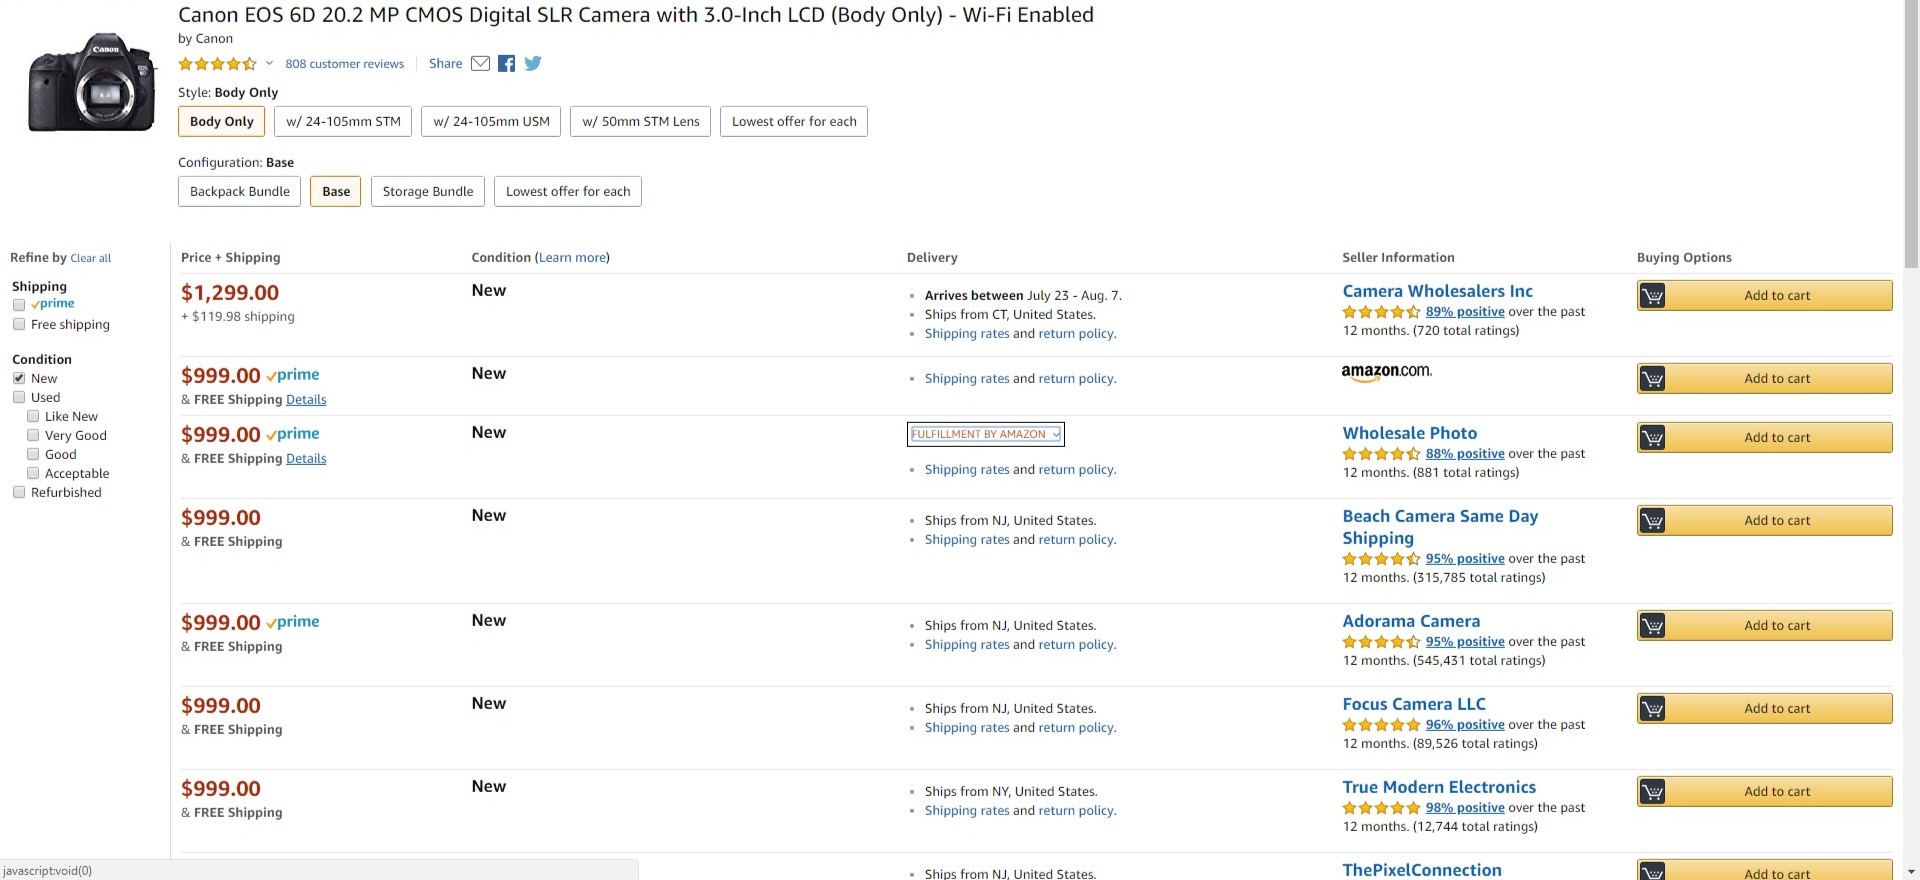Click Prime badge on Adorama Camera price
The image size is (1920, 880).
pyautogui.click(x=293, y=622)
